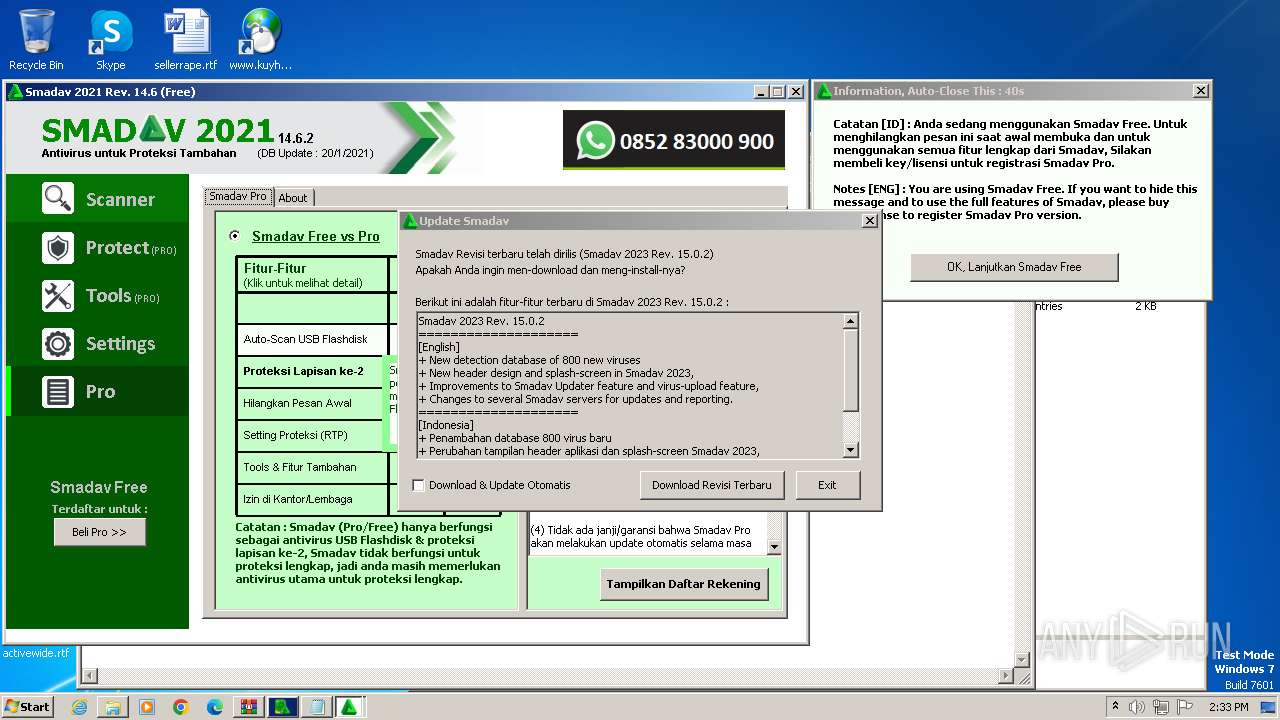The width and height of the screenshot is (1280, 720).
Task: Launch Google Chrome from the taskbar
Action: (181, 707)
